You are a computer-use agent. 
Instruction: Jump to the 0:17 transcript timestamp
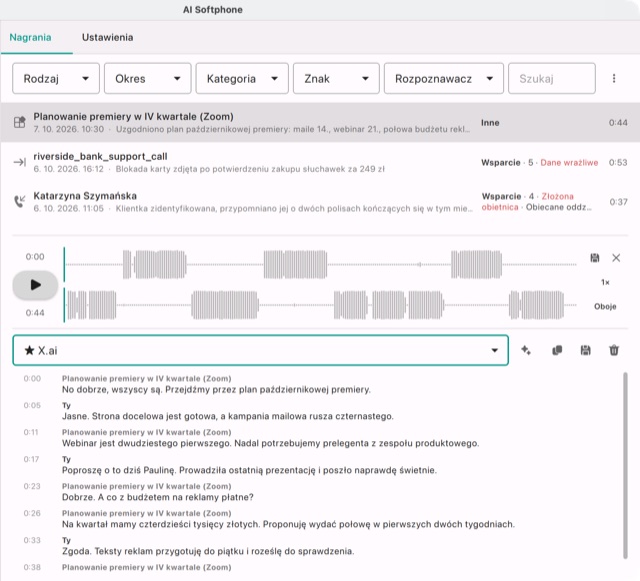(31, 459)
